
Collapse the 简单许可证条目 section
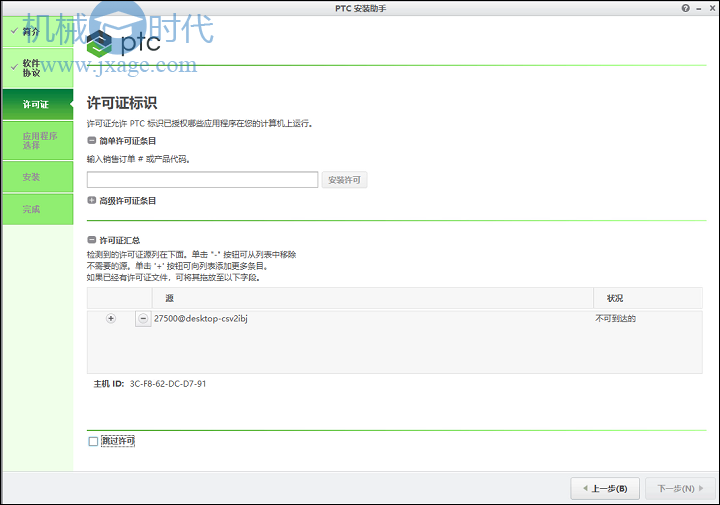click(x=91, y=140)
